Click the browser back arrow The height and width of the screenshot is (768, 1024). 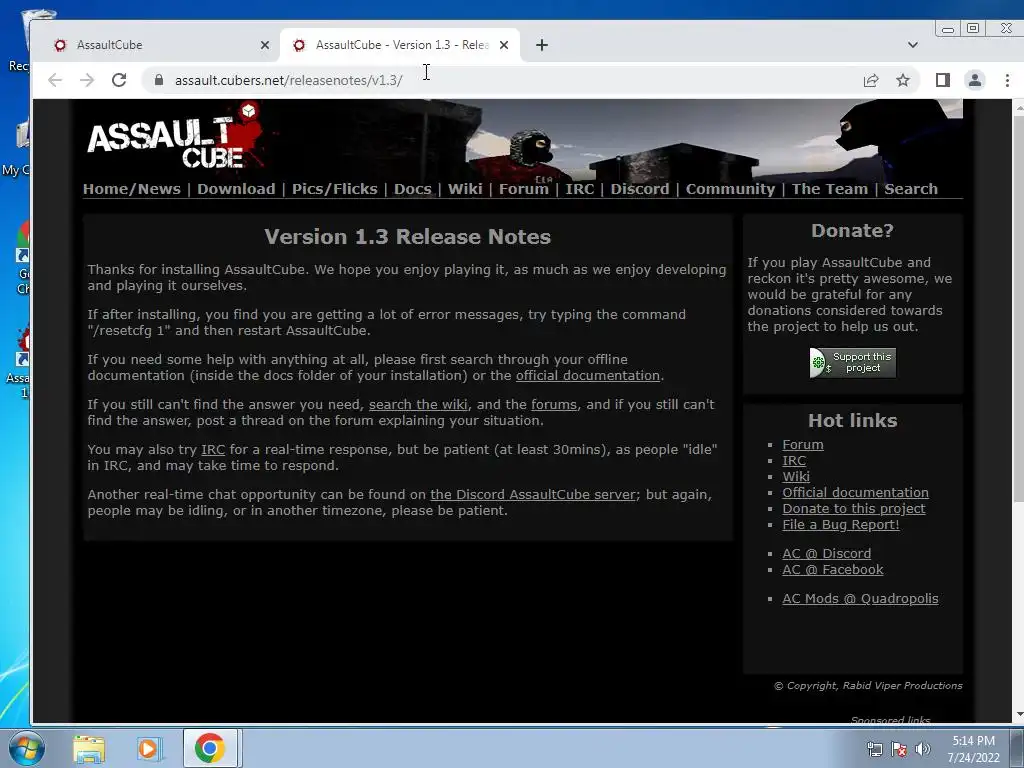click(x=55, y=80)
